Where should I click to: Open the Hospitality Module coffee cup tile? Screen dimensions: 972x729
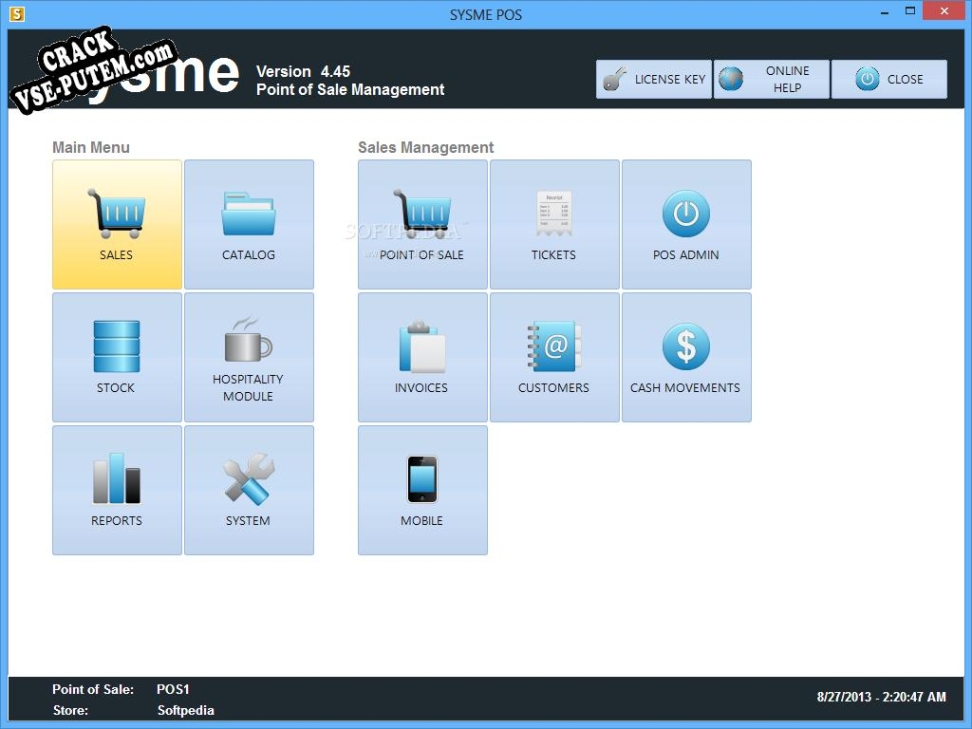coord(249,357)
